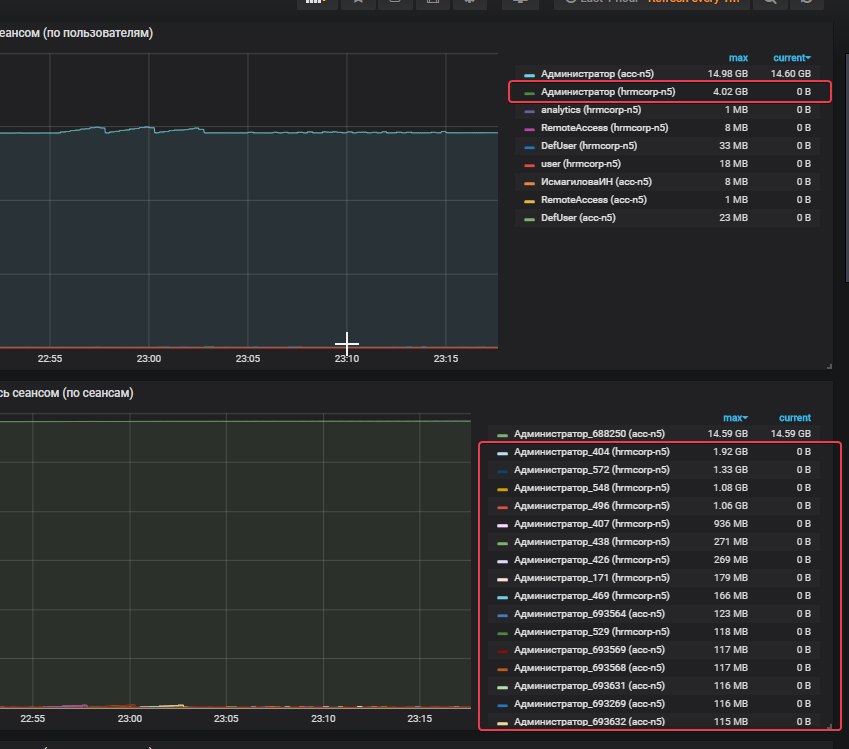Toggle series Администратор (acc-n5)

click(x=597, y=74)
